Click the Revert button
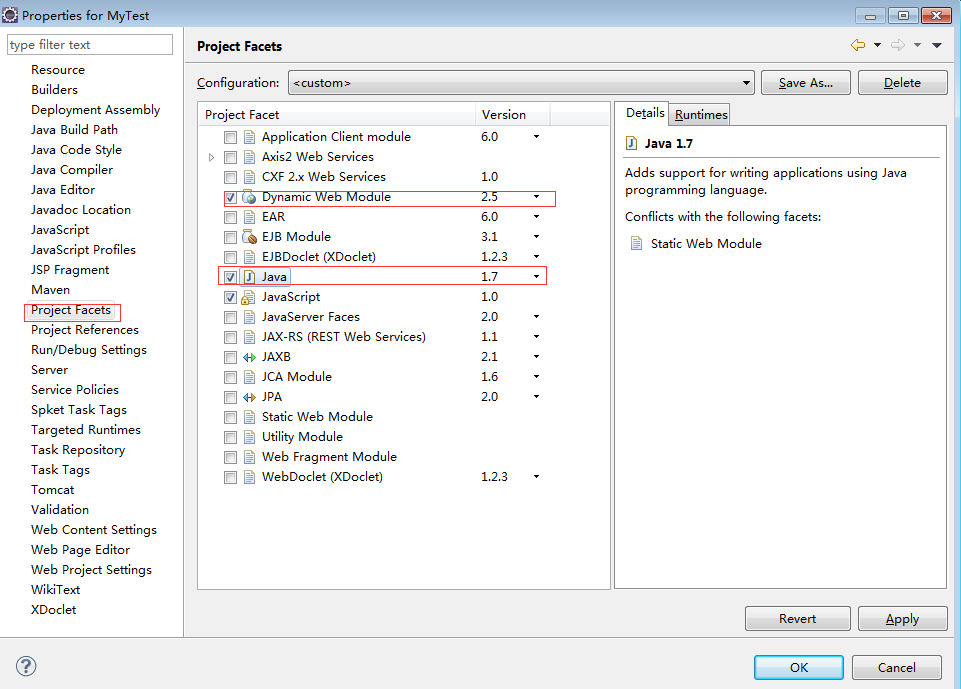 pyautogui.click(x=797, y=619)
